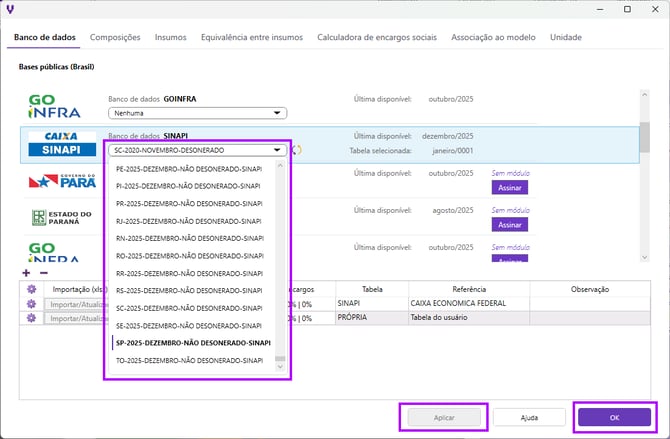Click the Estado do Paraná logo

pos(61,217)
